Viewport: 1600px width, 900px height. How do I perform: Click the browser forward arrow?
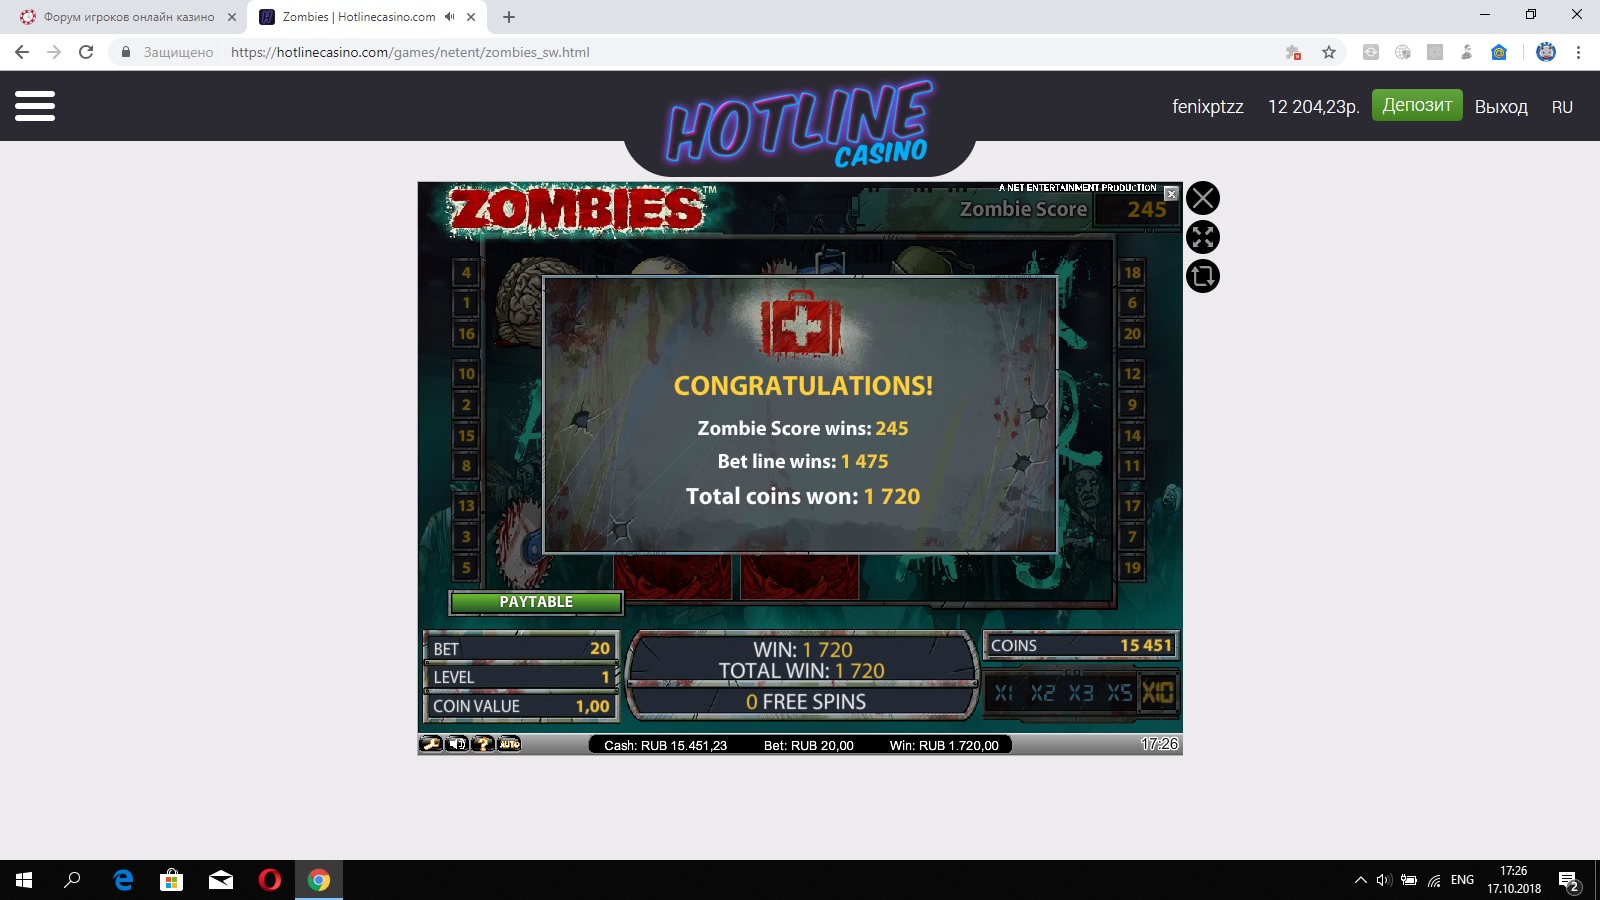(x=54, y=52)
